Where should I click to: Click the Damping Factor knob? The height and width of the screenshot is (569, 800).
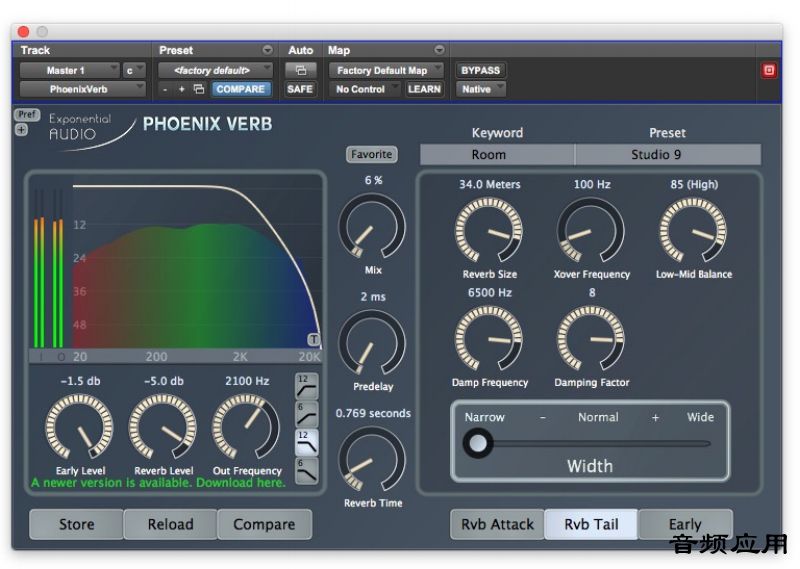coord(591,338)
